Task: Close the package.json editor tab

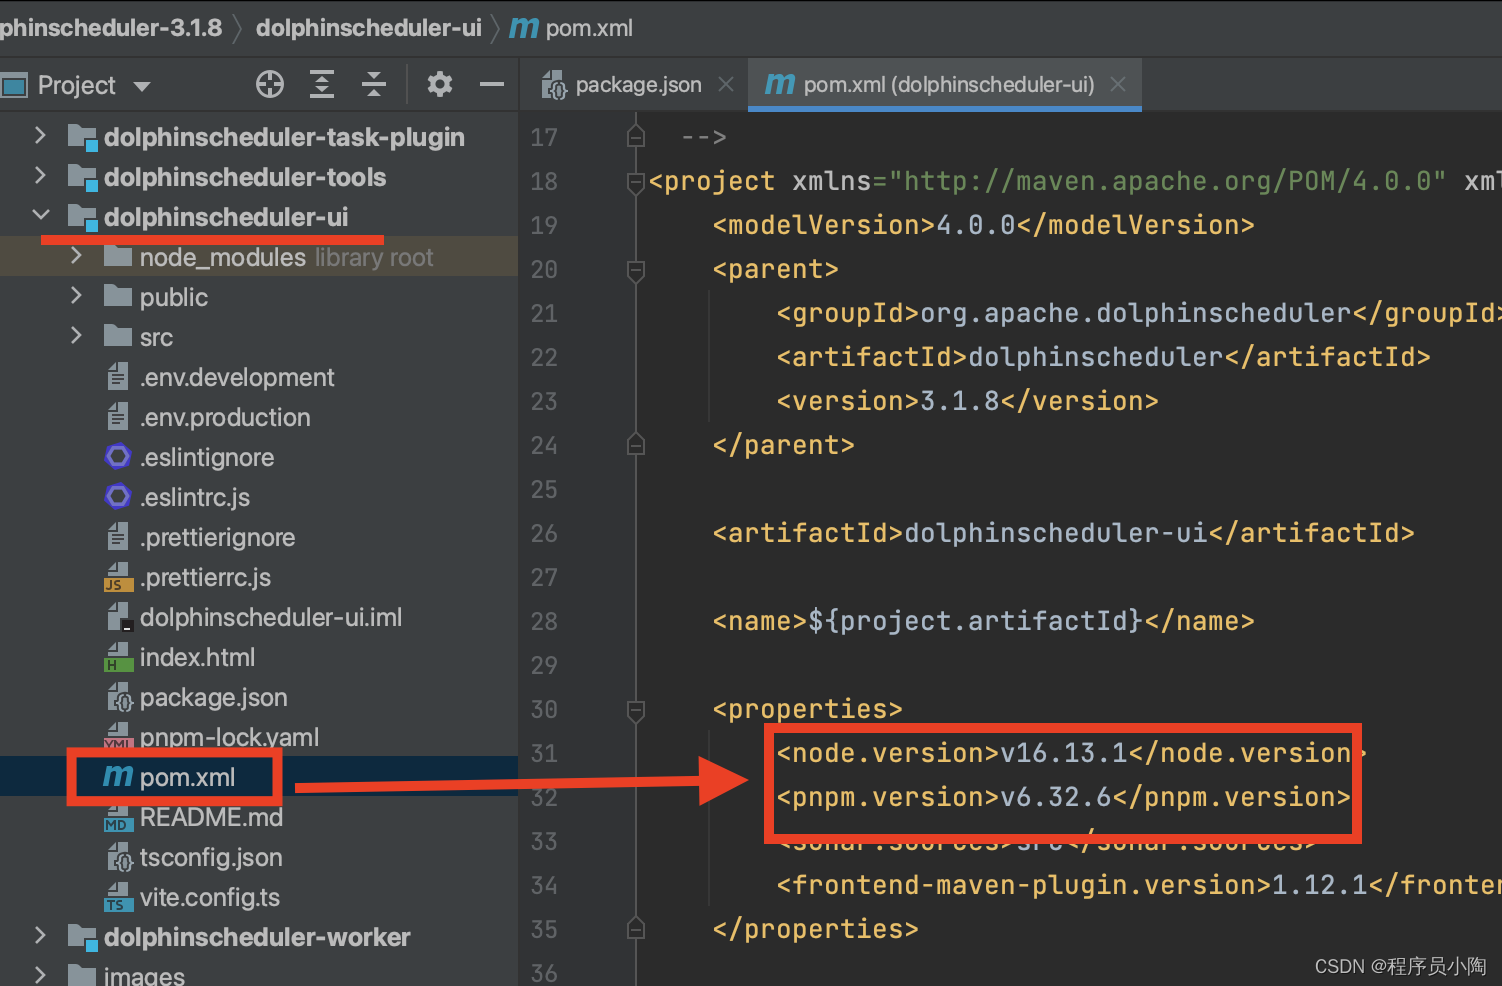Action: coord(726,85)
